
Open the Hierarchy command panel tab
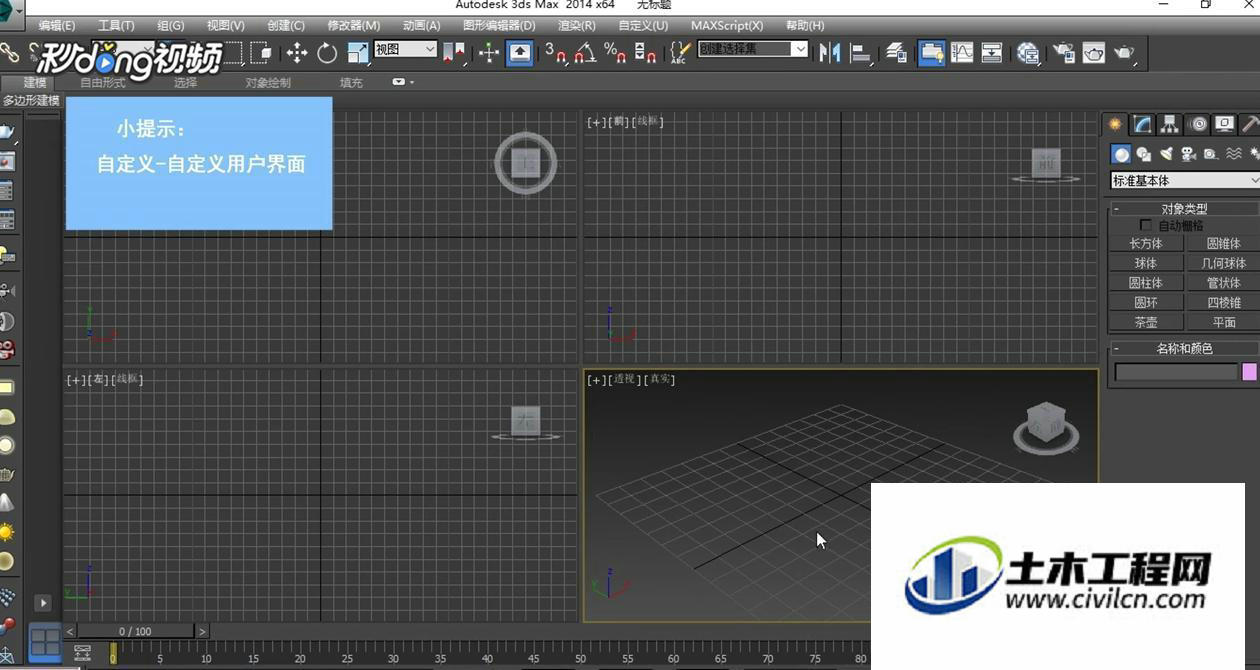coord(1169,124)
